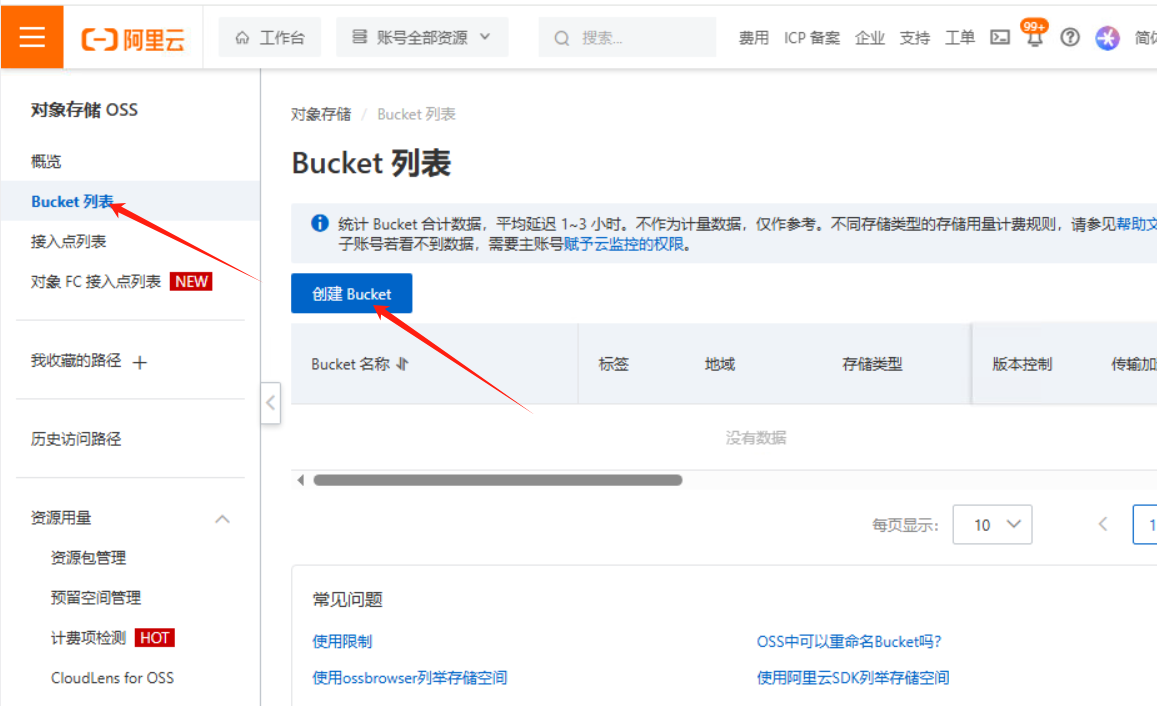The height and width of the screenshot is (706, 1157).
Task: Open 预留空间管理 in sidebar
Action: tap(96, 598)
